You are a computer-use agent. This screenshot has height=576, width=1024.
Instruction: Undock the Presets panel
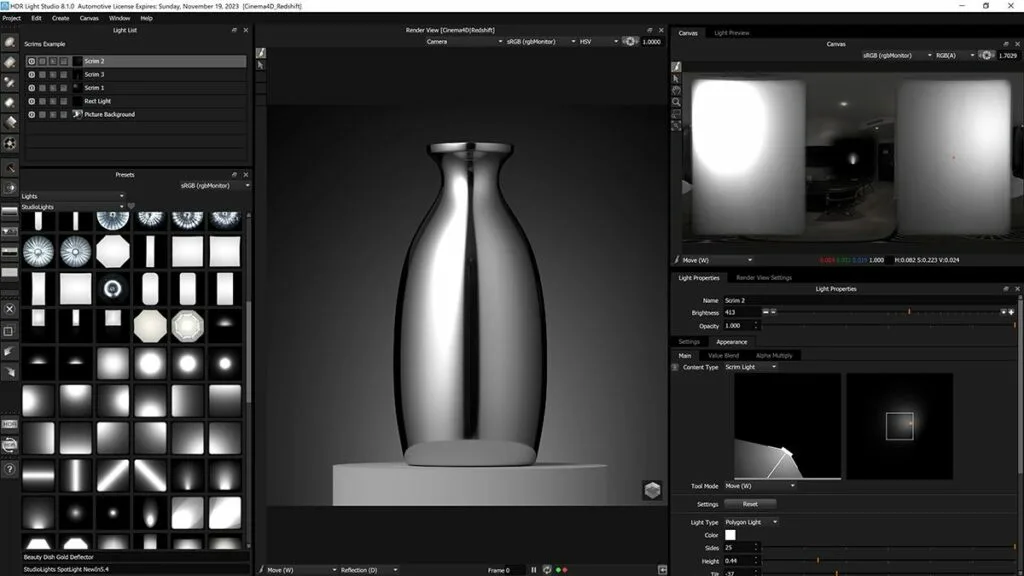(234, 175)
